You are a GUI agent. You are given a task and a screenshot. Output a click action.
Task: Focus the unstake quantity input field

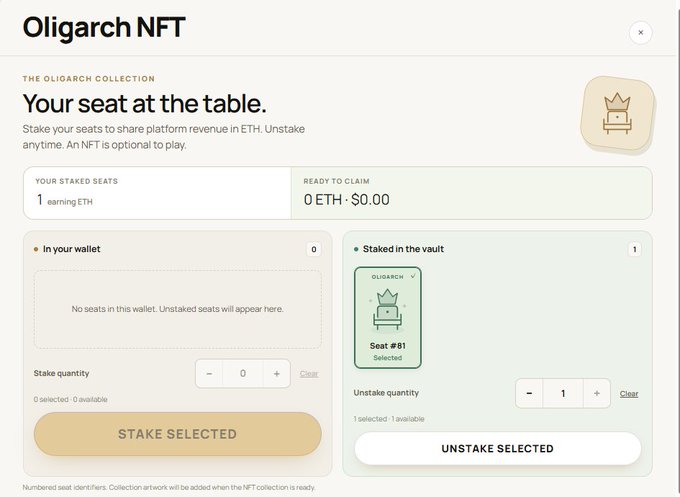click(563, 393)
